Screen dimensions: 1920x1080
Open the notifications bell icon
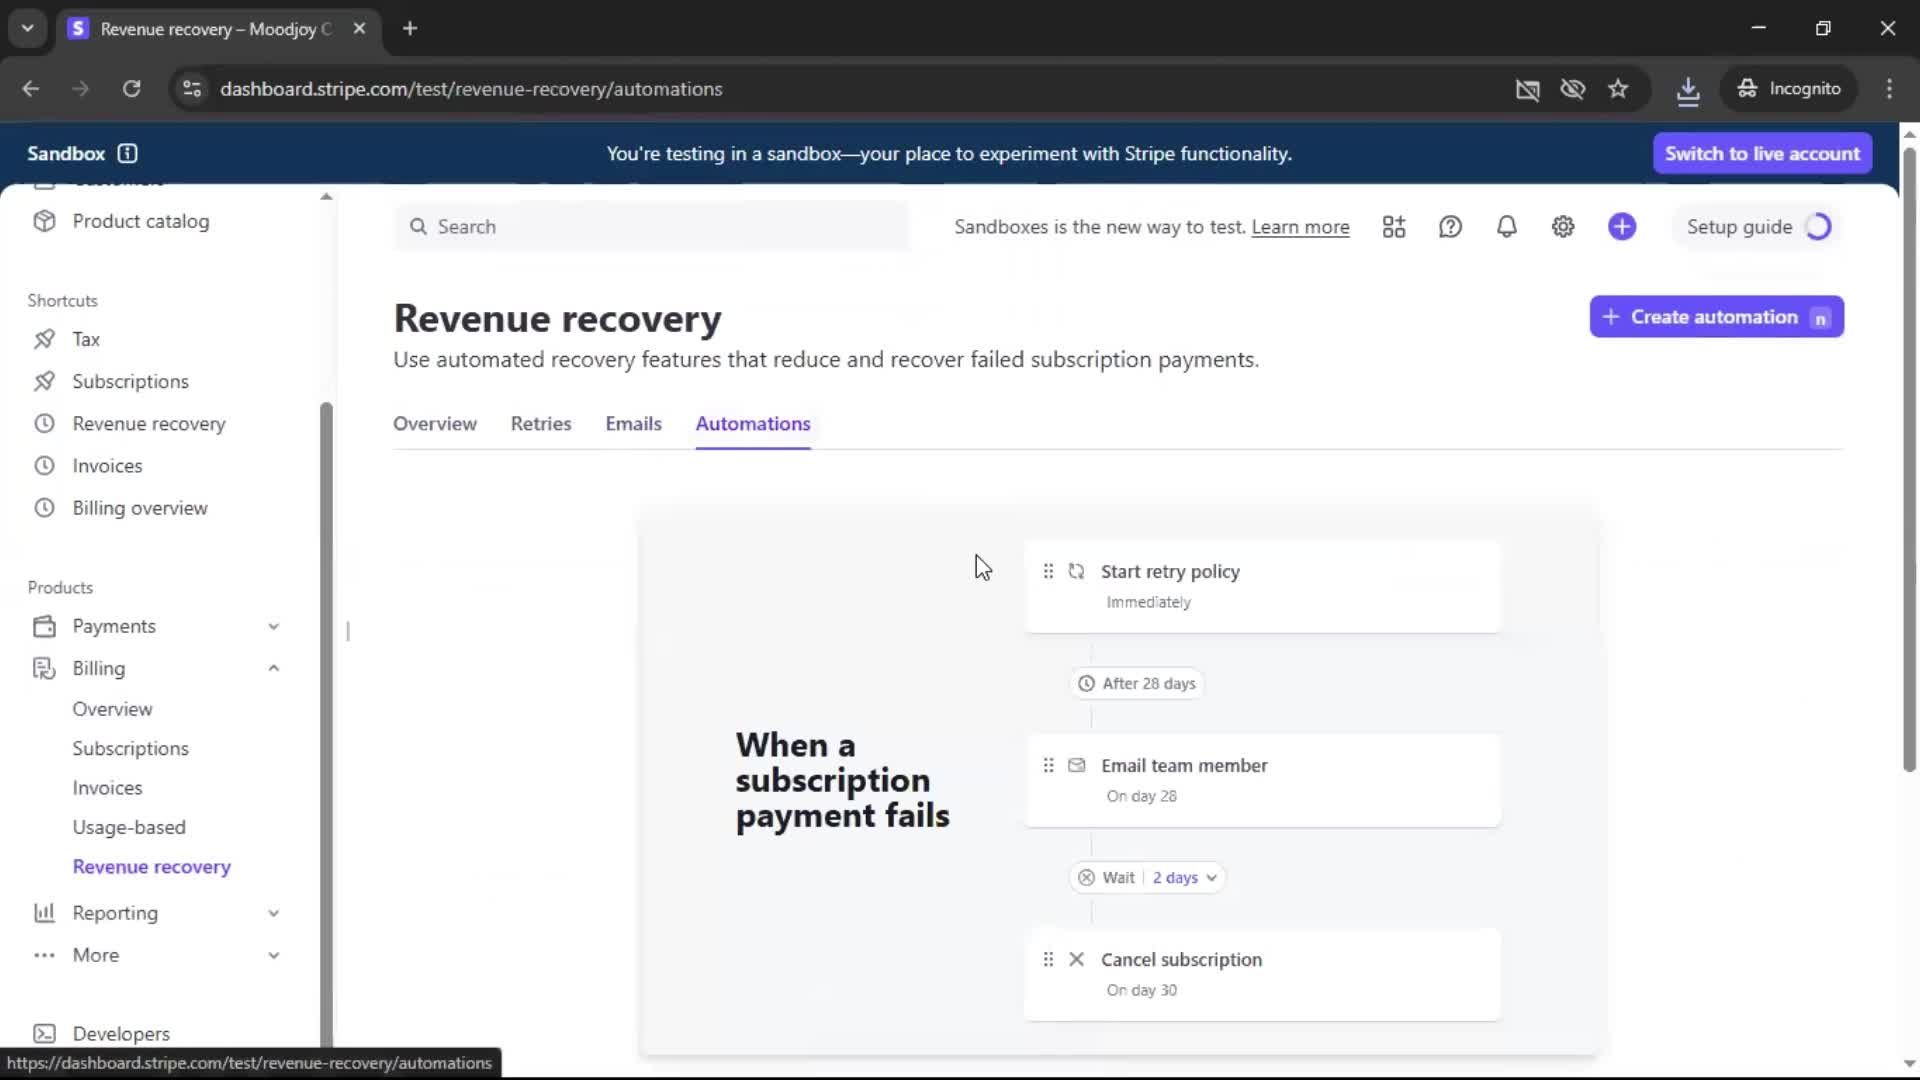click(1506, 227)
